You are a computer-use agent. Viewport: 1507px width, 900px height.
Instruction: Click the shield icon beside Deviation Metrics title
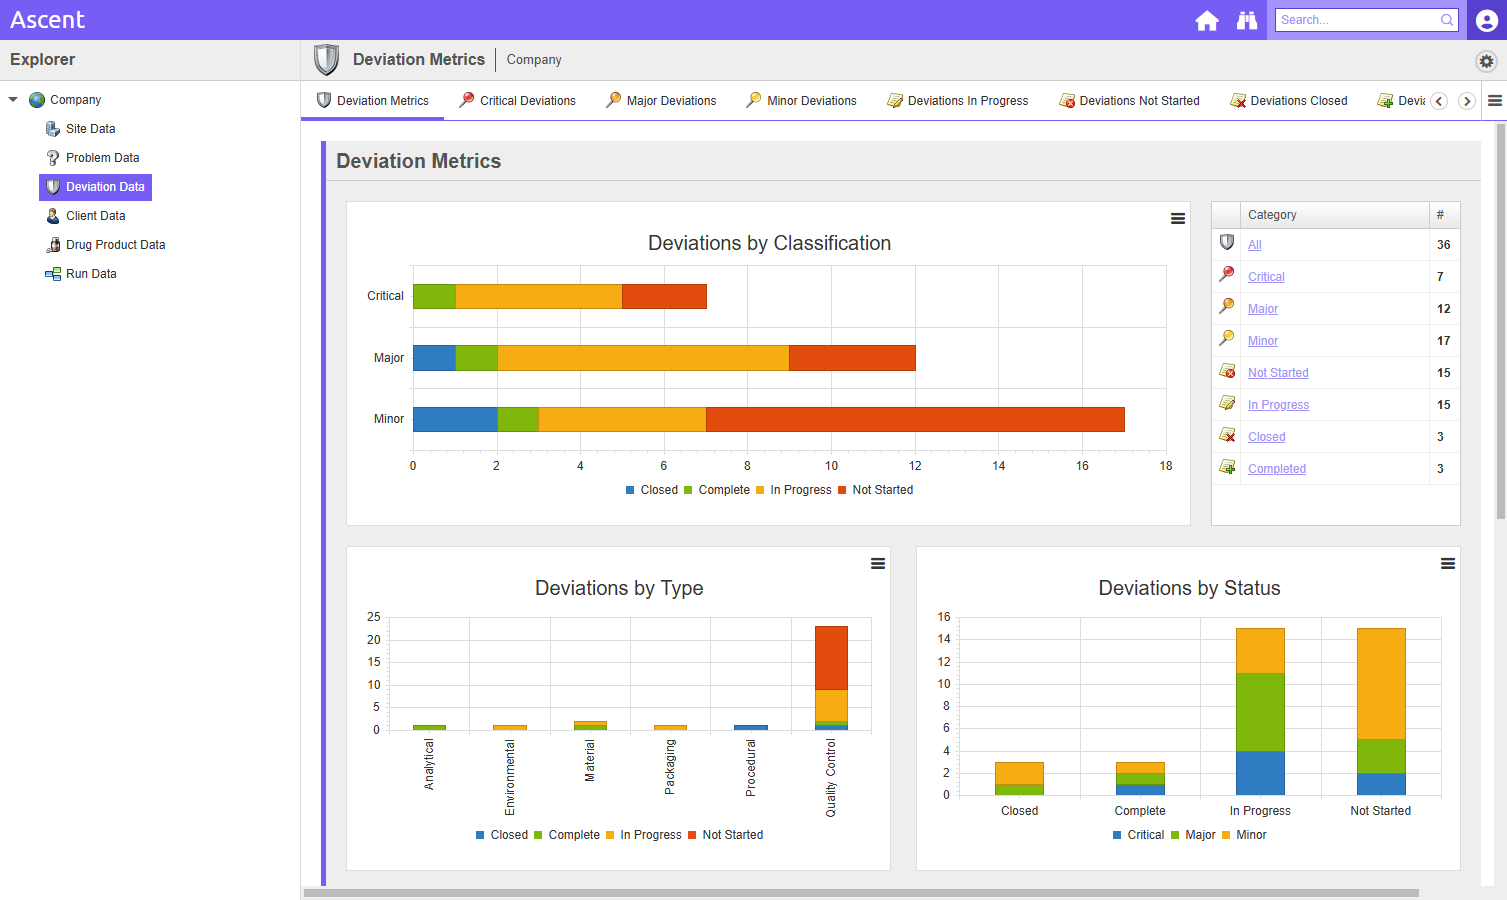click(x=326, y=60)
